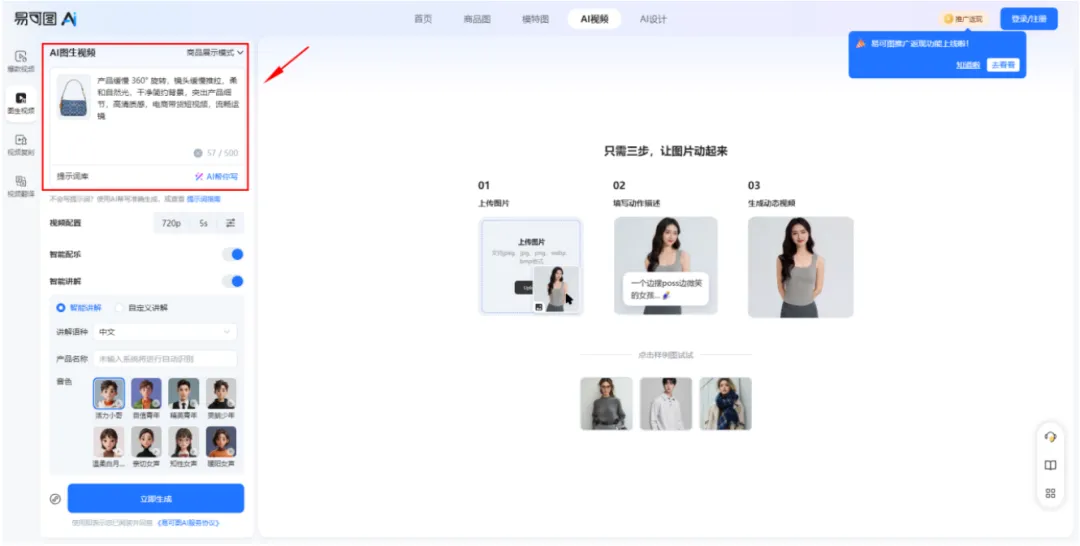Click the 推广返现 button
This screenshot has width=1080, height=546.
click(964, 19)
